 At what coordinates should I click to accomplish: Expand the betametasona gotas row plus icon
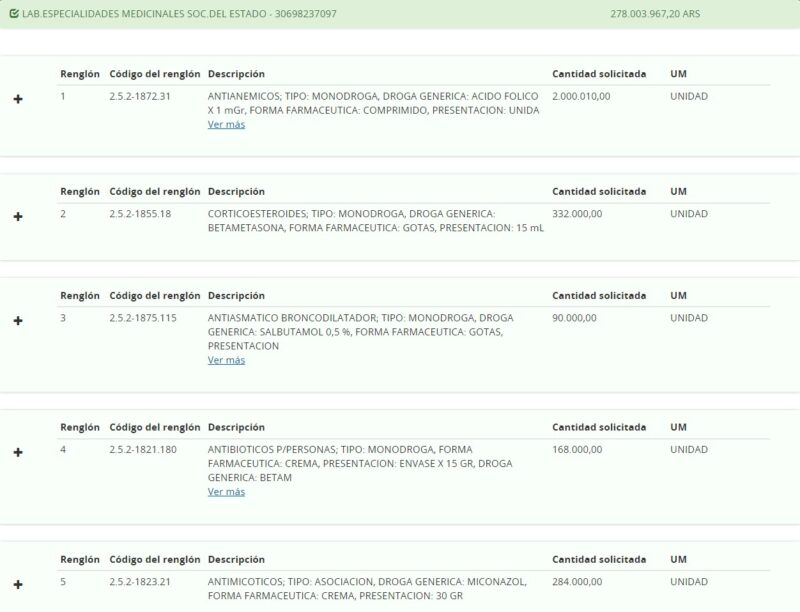click(x=18, y=216)
